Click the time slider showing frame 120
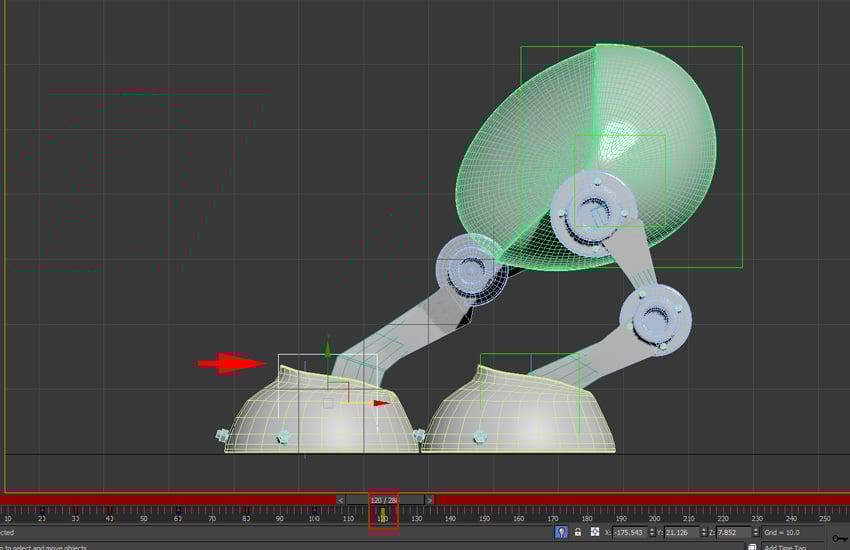This screenshot has height=550, width=850. [384, 500]
